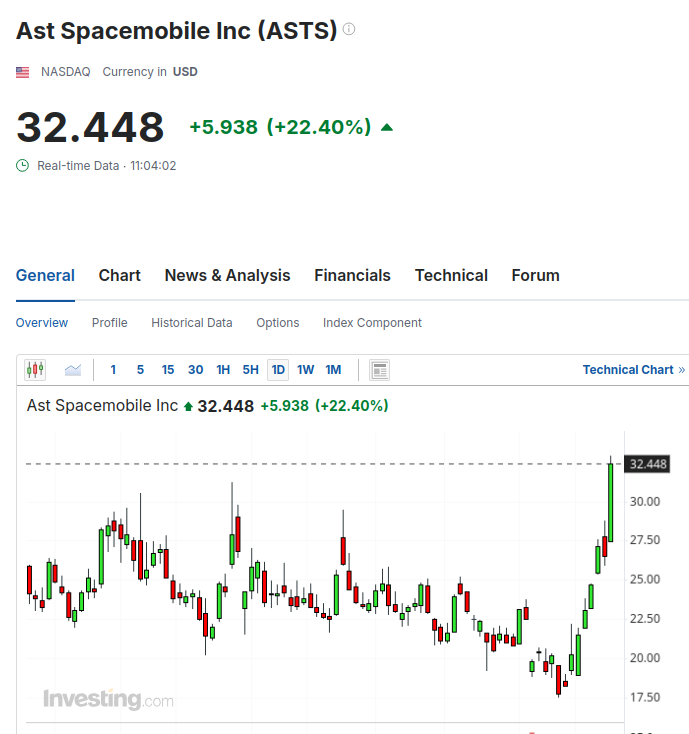Go to the Financials tab
The width and height of the screenshot is (689, 734).
pyautogui.click(x=352, y=275)
